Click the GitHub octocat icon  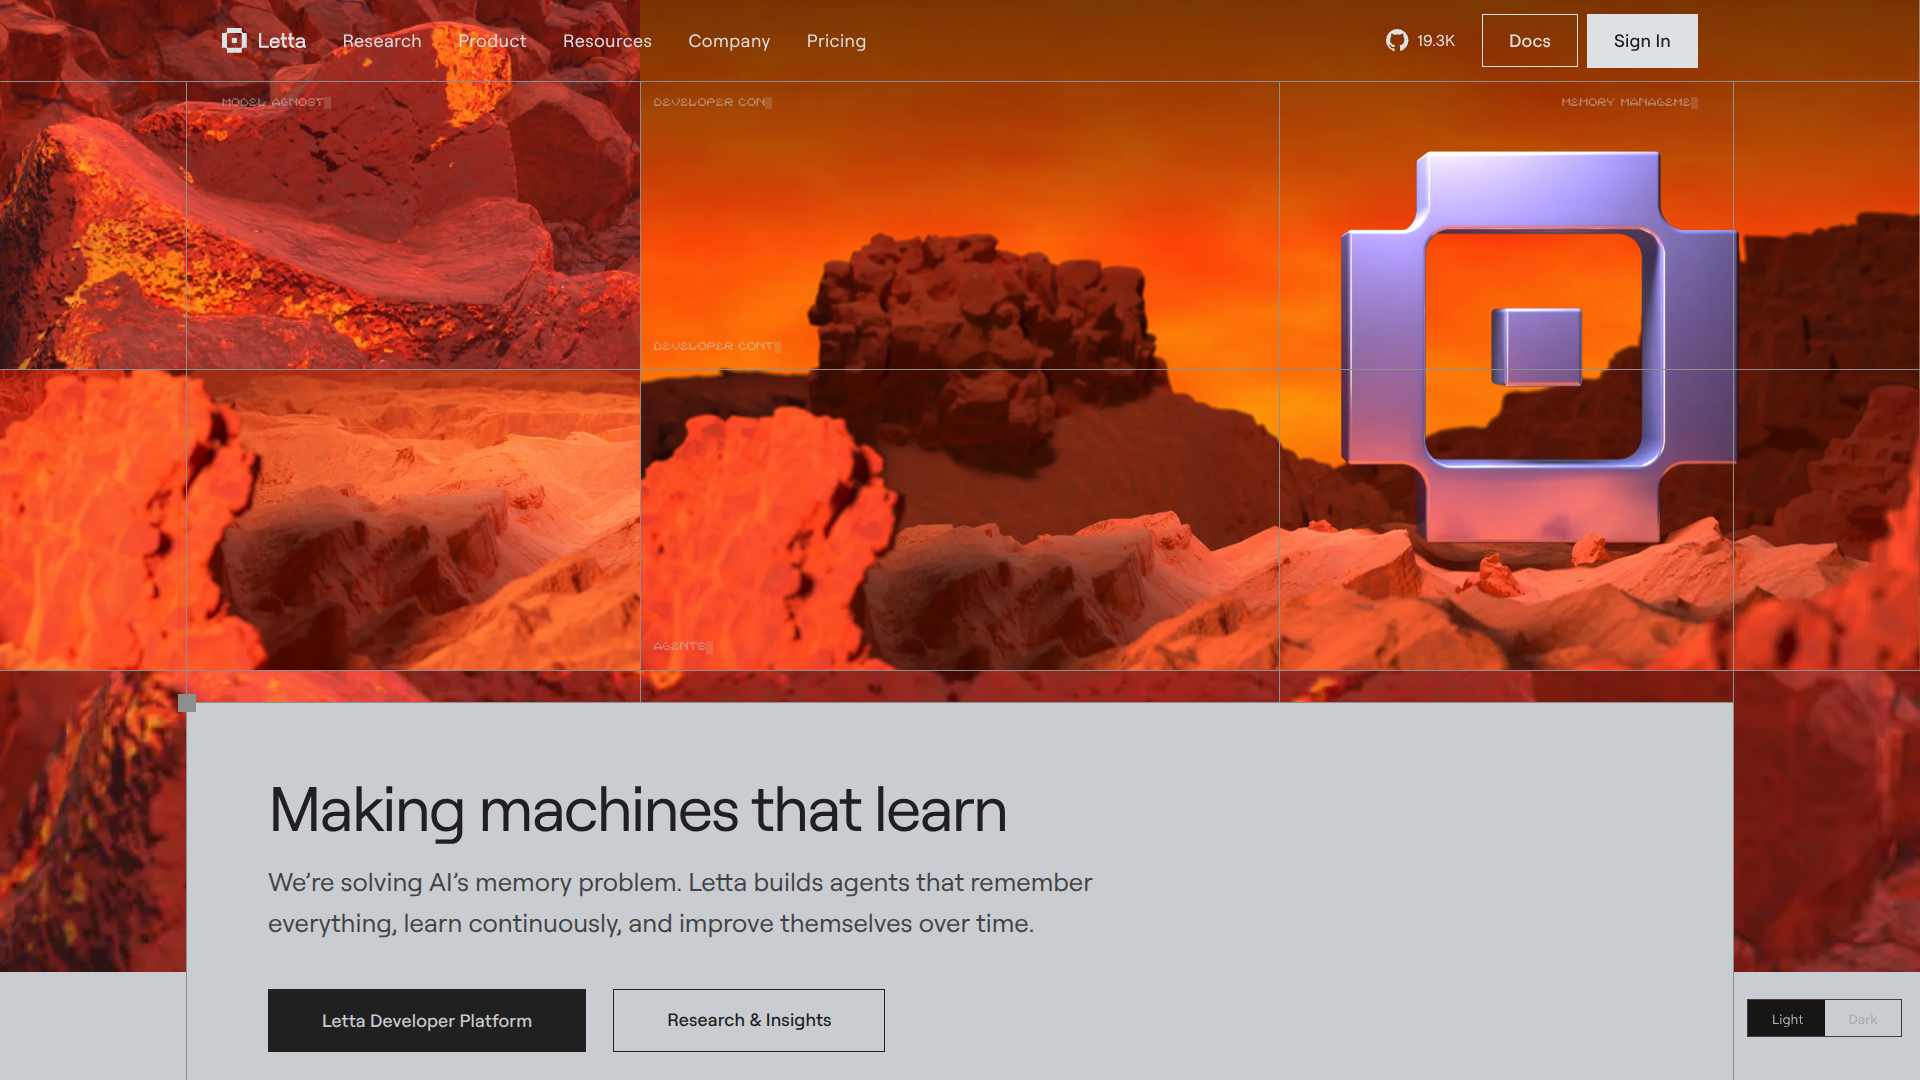1397,41
